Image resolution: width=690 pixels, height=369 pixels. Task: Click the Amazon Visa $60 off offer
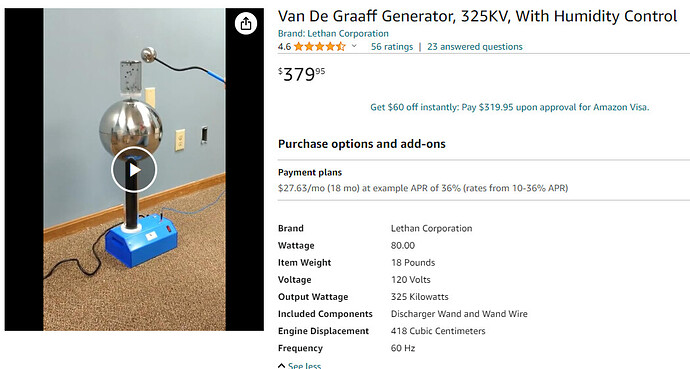510,107
